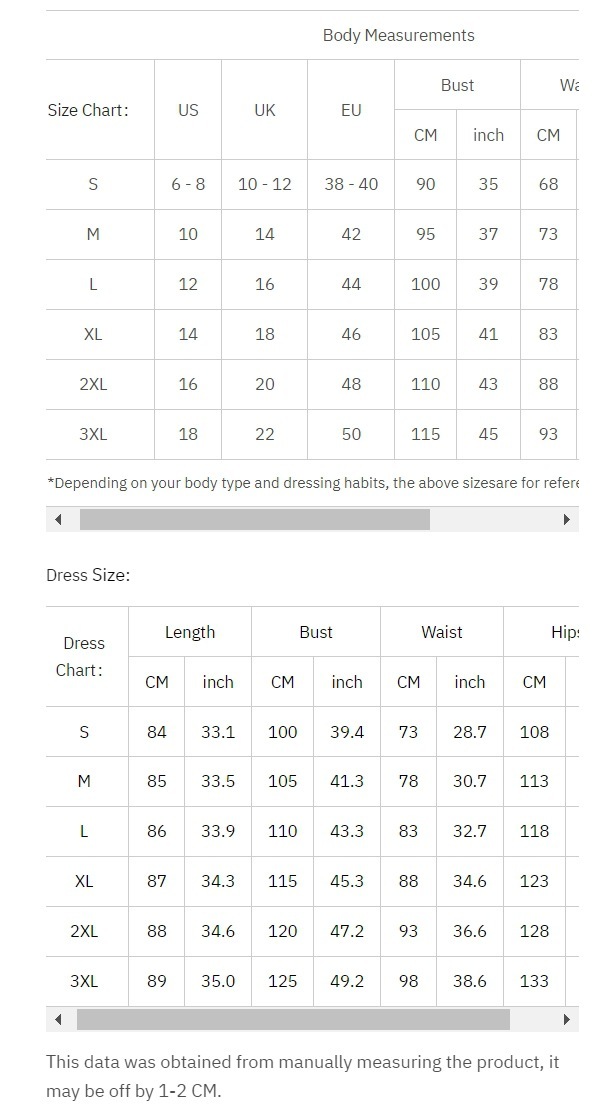The width and height of the screenshot is (603, 1111).
Task: Click right scroll arrow under Dress Chart table
Action: click(x=567, y=1020)
